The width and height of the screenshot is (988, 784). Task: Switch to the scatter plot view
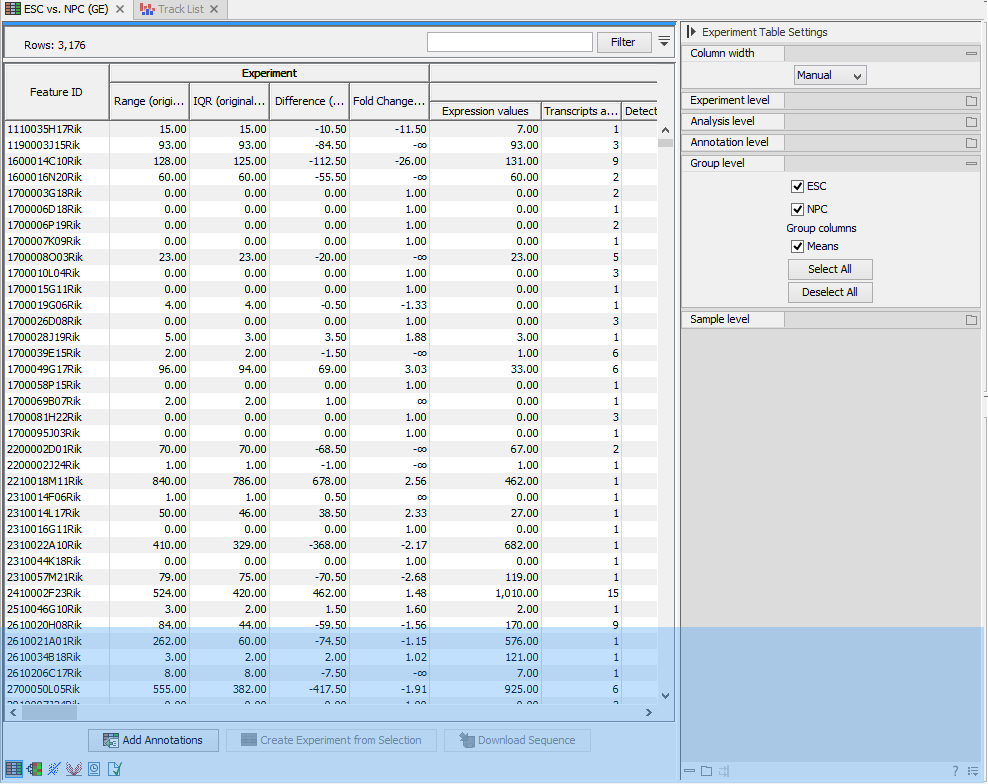[x=52, y=768]
